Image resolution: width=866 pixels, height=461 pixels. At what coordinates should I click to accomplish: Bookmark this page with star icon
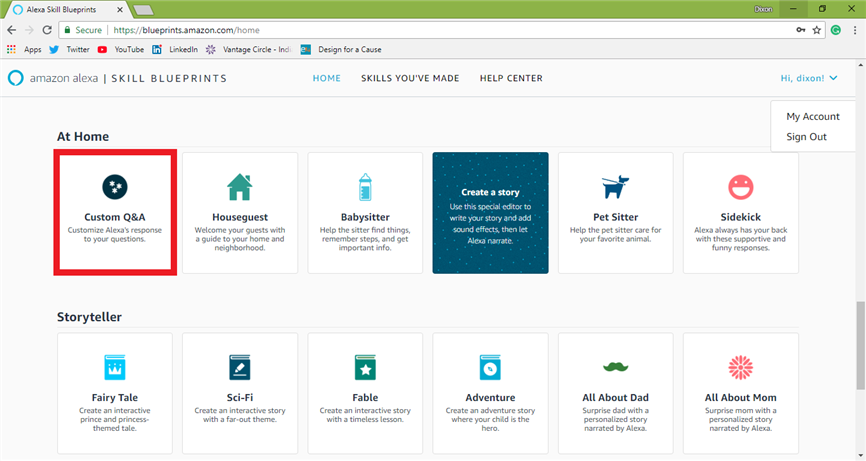pyautogui.click(x=818, y=30)
